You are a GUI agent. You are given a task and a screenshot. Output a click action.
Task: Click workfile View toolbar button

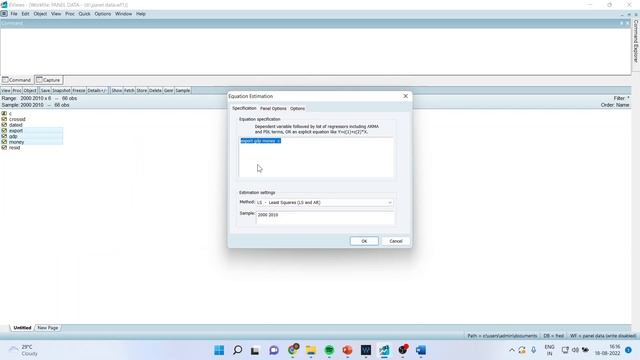point(6,91)
